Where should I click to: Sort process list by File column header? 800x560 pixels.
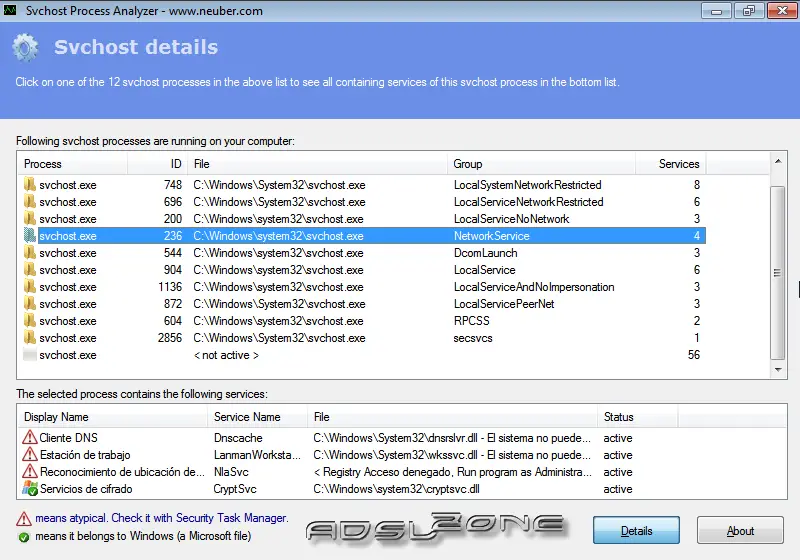(x=317, y=164)
